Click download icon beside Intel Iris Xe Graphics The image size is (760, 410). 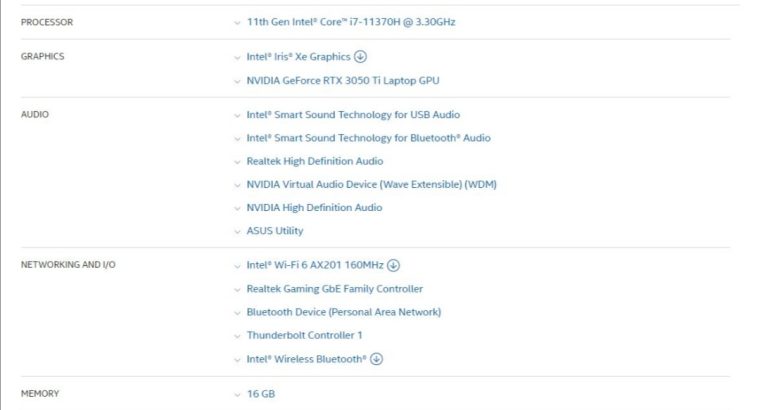[361, 57]
